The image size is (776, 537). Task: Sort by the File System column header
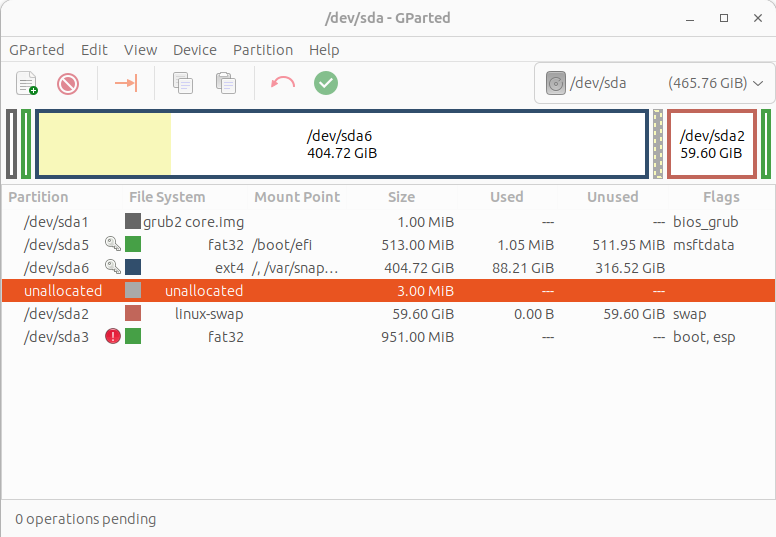tap(167, 197)
